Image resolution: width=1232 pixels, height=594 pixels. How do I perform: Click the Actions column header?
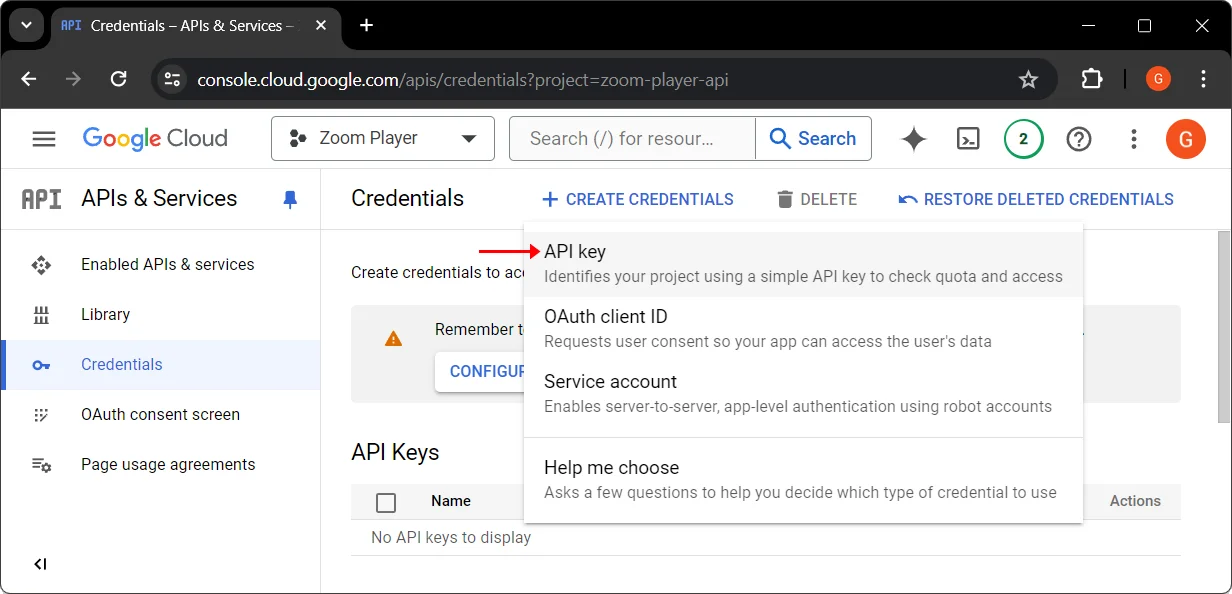click(x=1135, y=501)
